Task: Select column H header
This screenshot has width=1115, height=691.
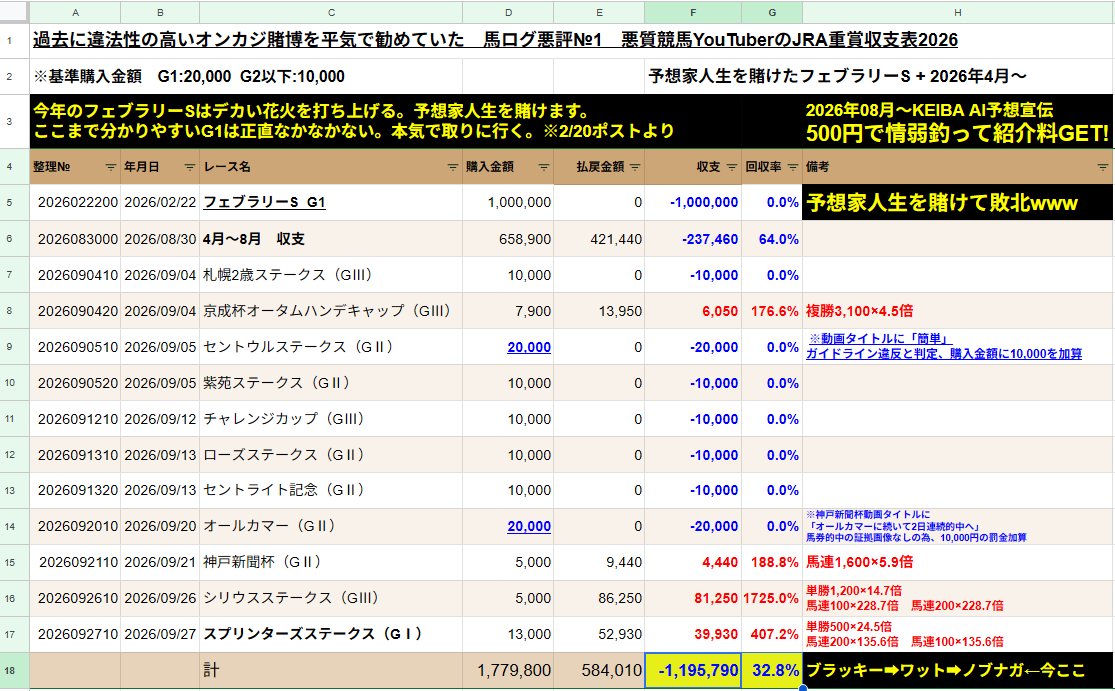Action: point(957,12)
